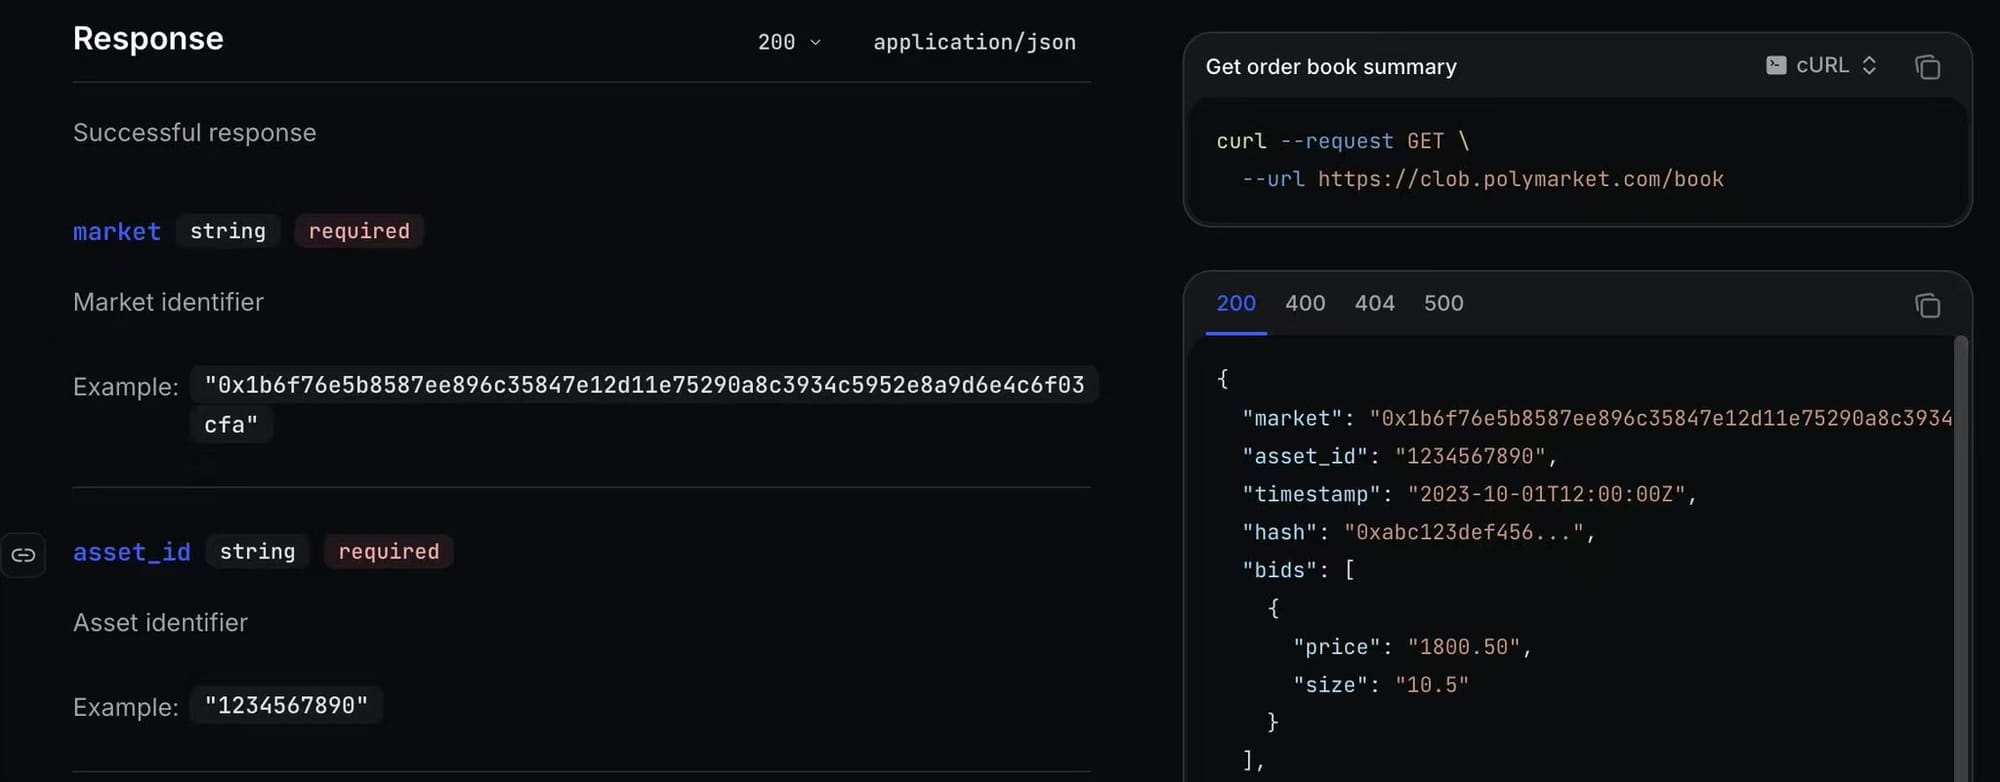Copy the cURL request code

click(x=1927, y=67)
